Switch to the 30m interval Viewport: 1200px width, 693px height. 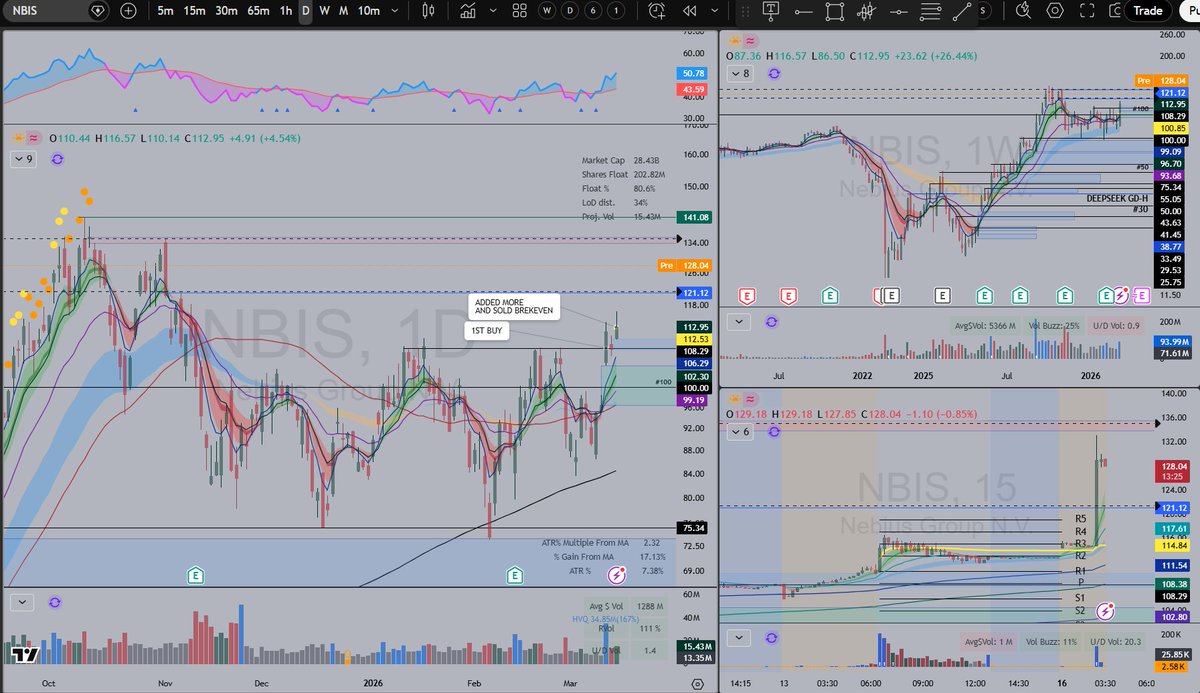click(x=226, y=11)
